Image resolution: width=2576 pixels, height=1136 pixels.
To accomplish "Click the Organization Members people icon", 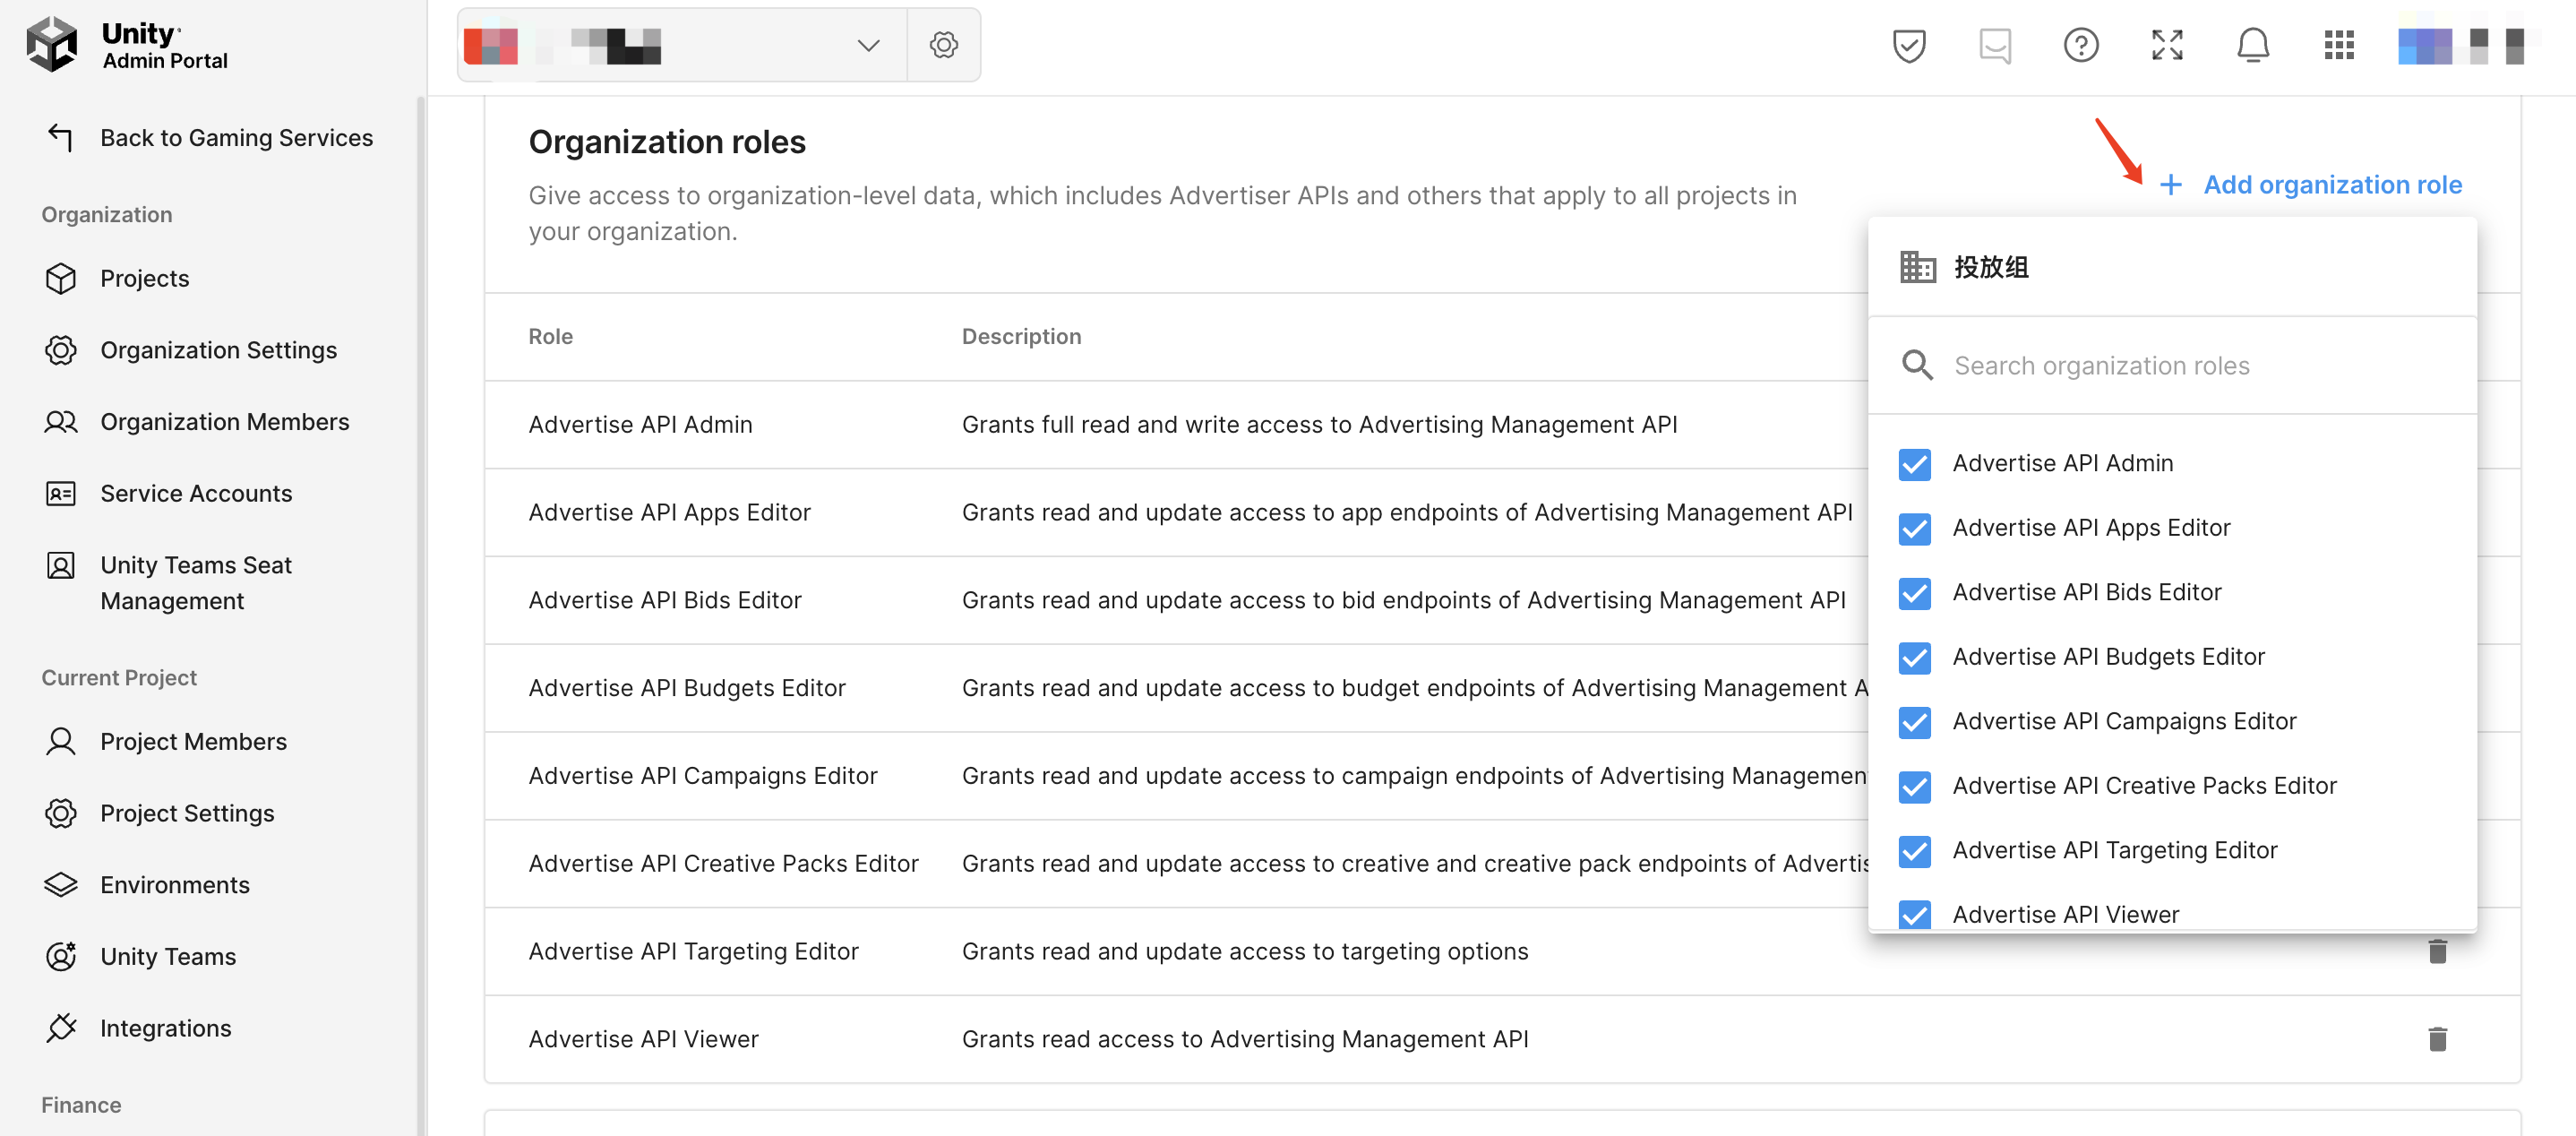I will click(x=61, y=422).
